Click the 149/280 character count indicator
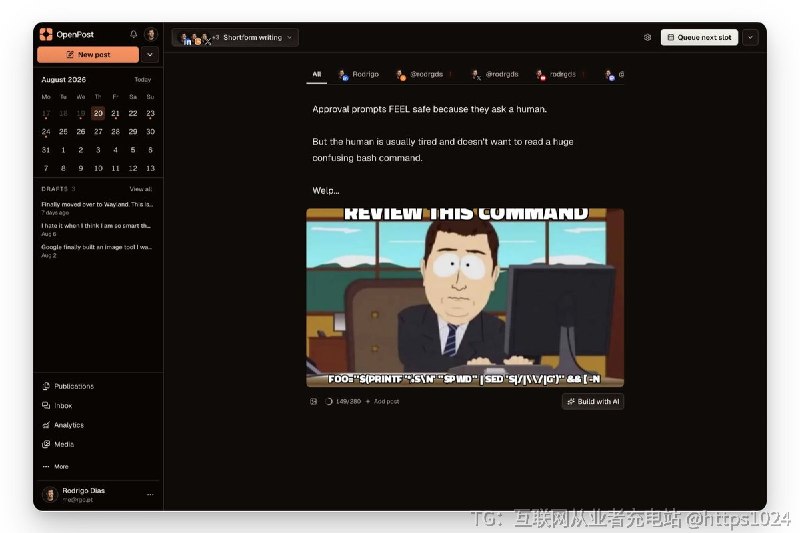Image resolution: width=800 pixels, height=533 pixels. tap(343, 401)
